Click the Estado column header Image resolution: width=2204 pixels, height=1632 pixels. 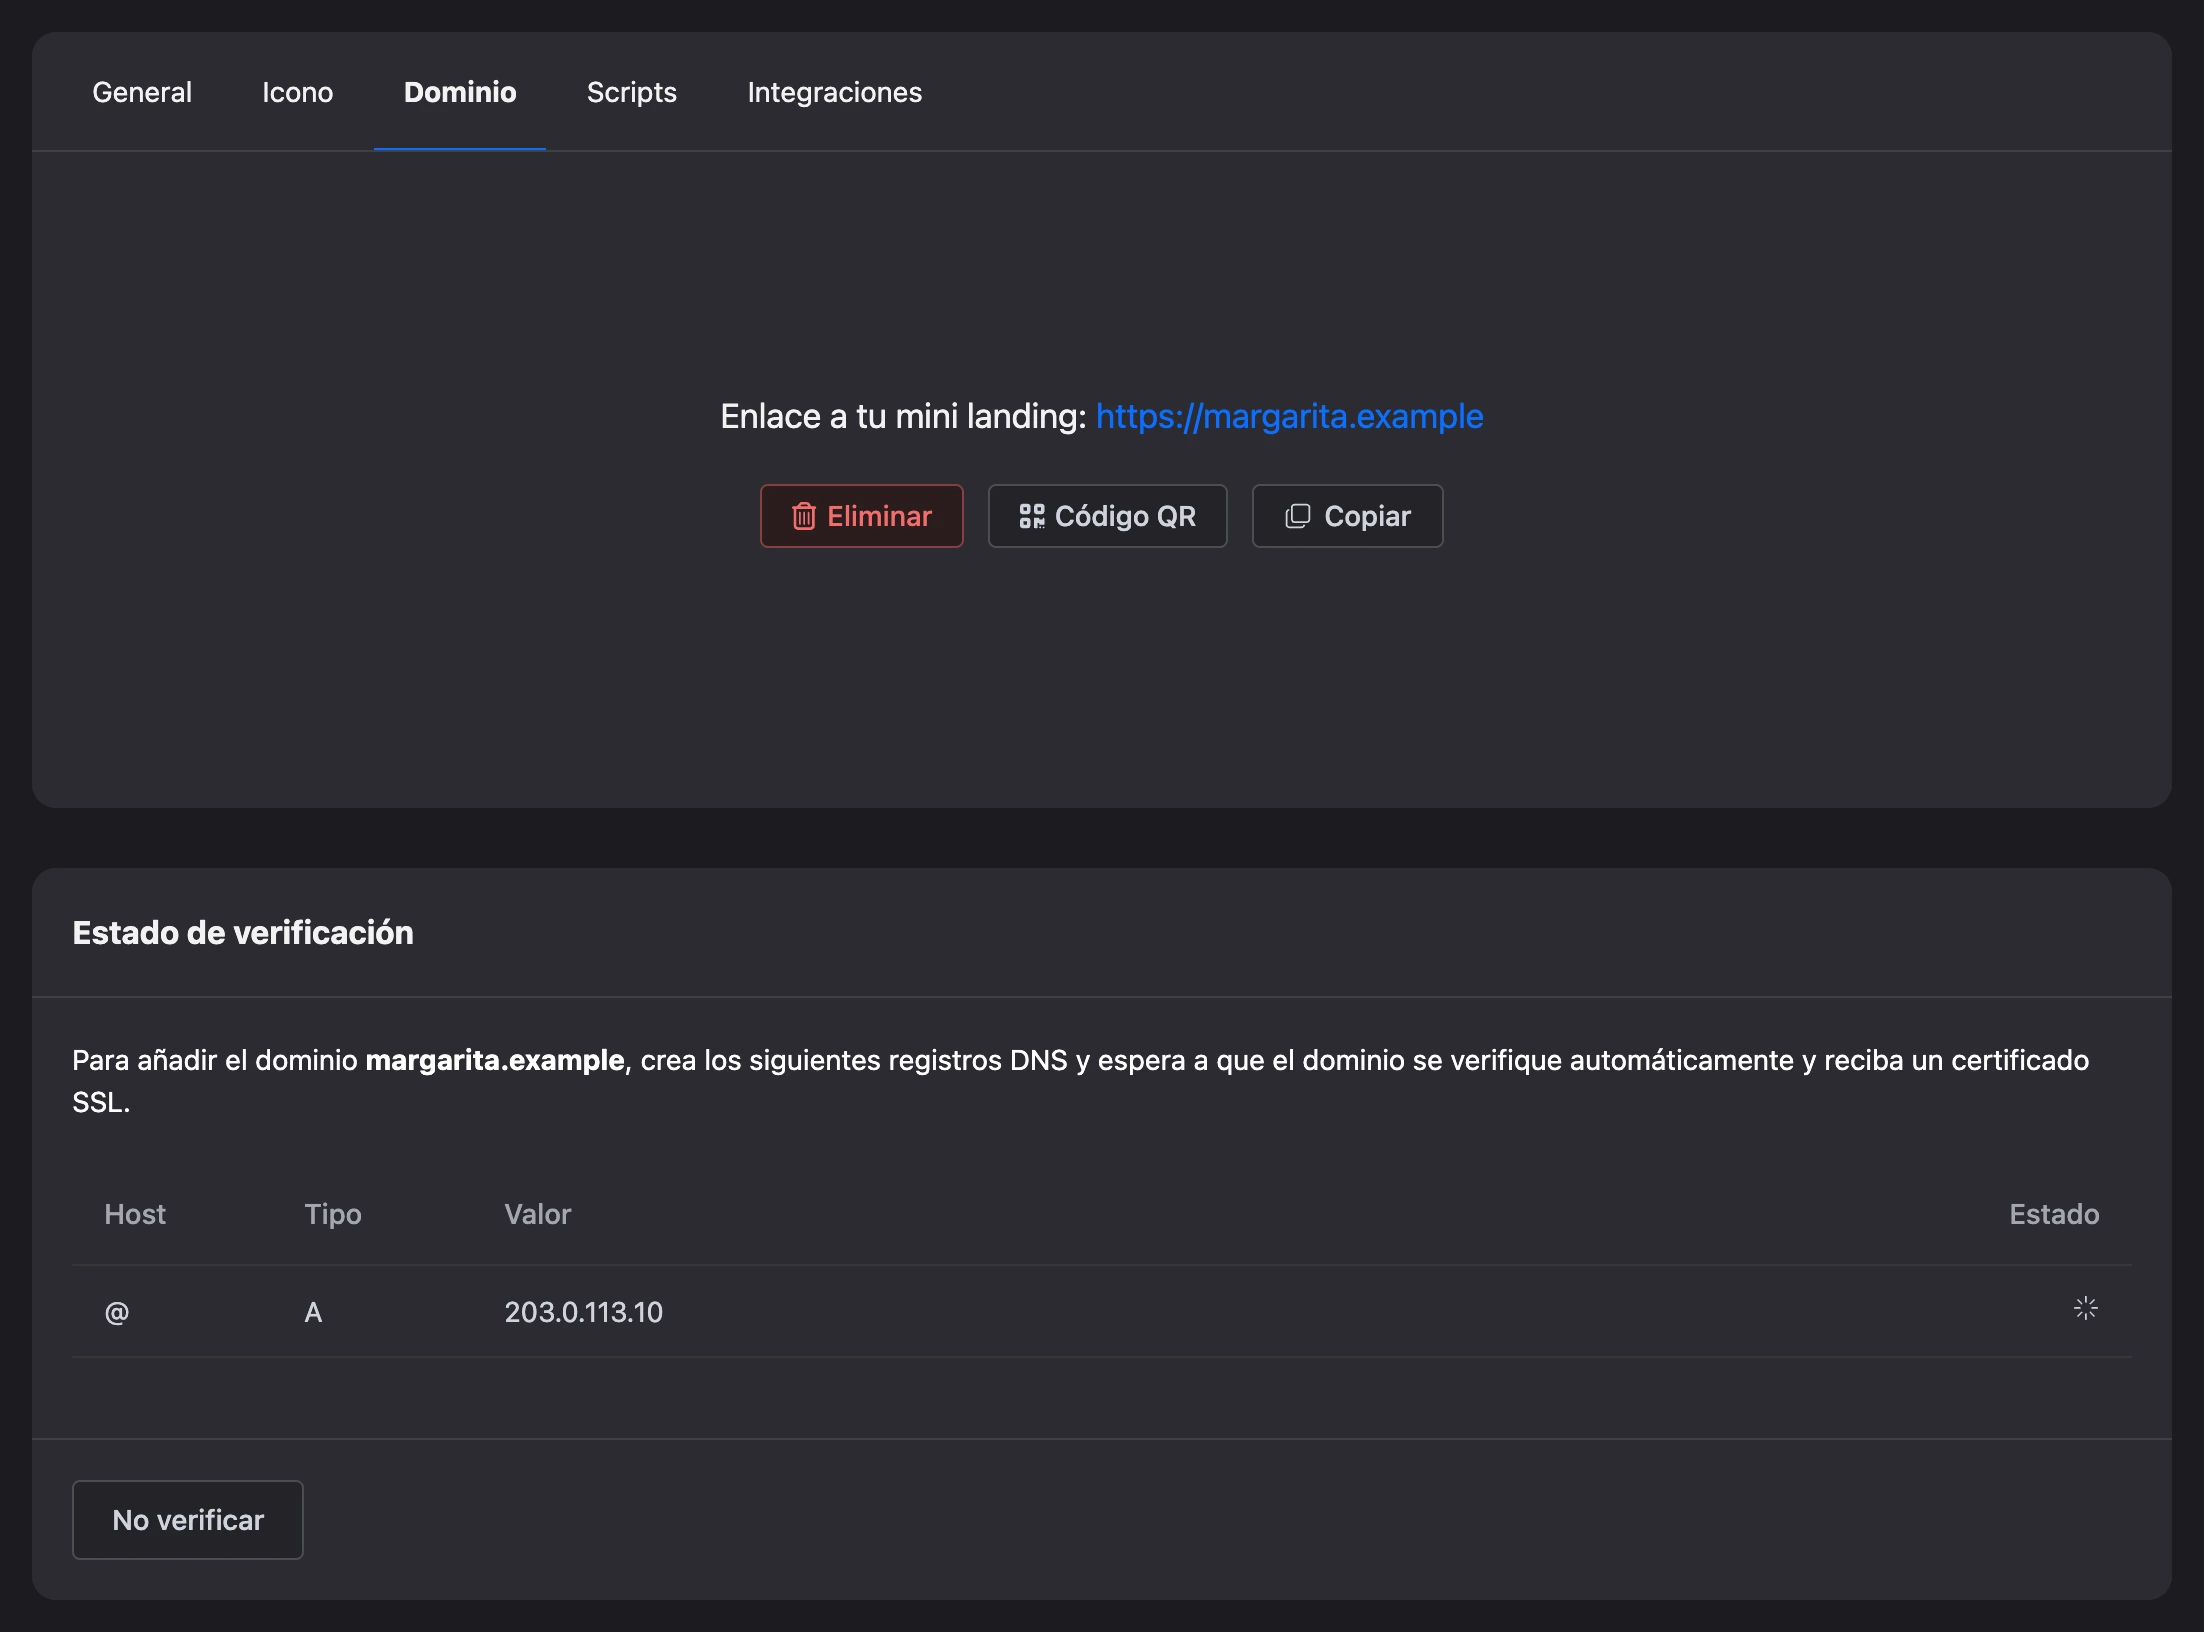coord(2054,1214)
